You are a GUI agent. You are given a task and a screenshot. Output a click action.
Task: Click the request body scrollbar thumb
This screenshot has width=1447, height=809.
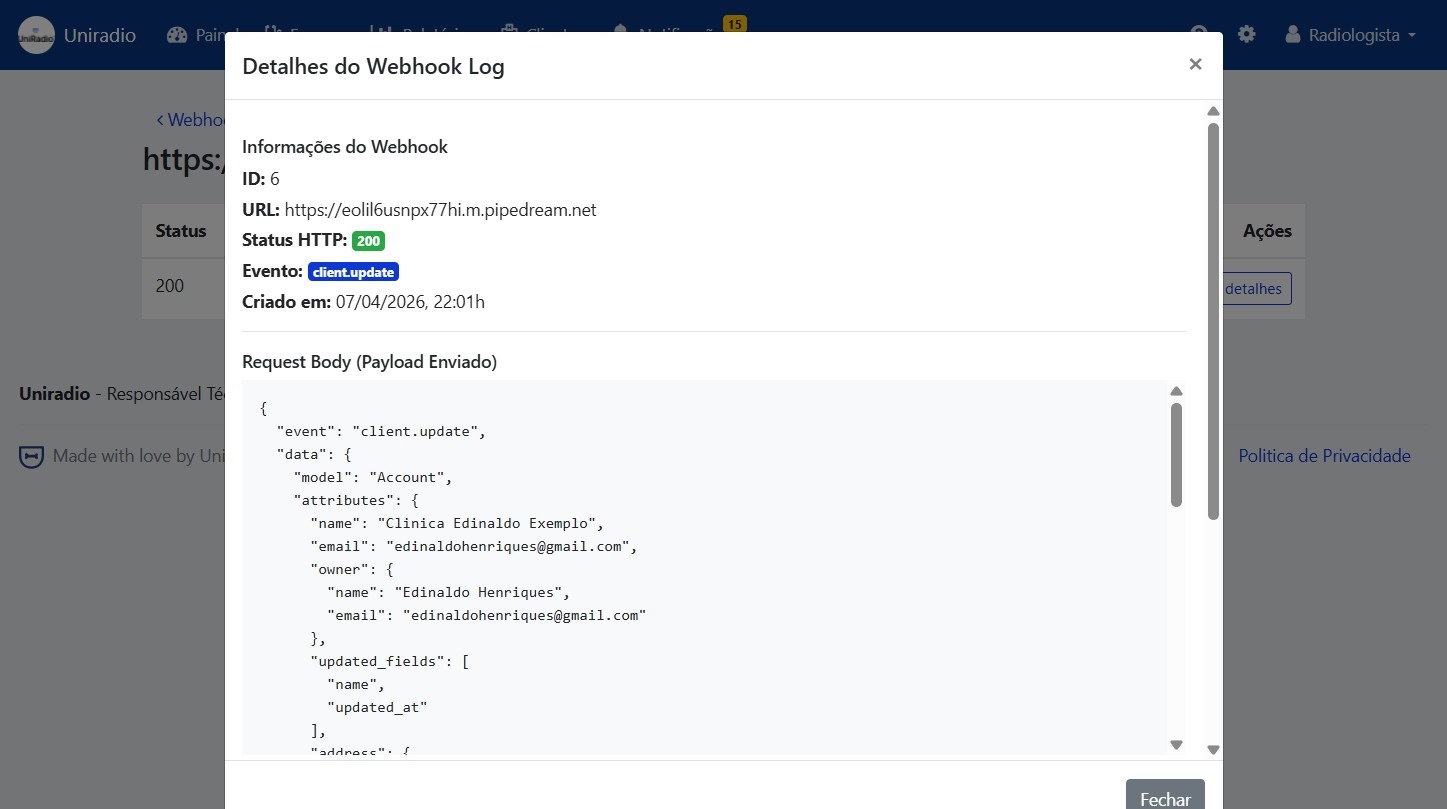1176,455
